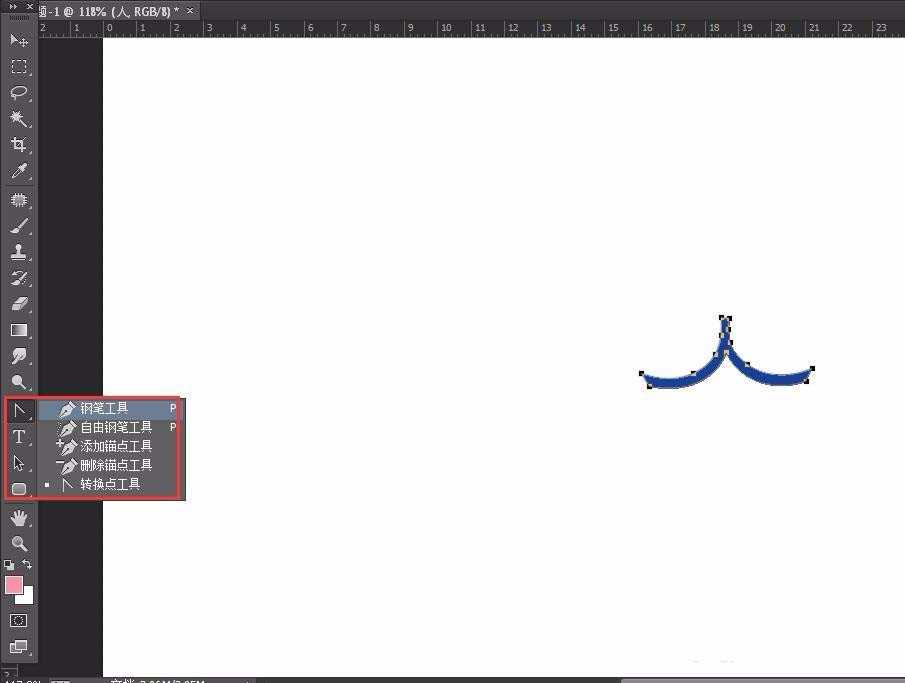The image size is (905, 683).
Task: Activate the Hand tool
Action: tap(18, 517)
